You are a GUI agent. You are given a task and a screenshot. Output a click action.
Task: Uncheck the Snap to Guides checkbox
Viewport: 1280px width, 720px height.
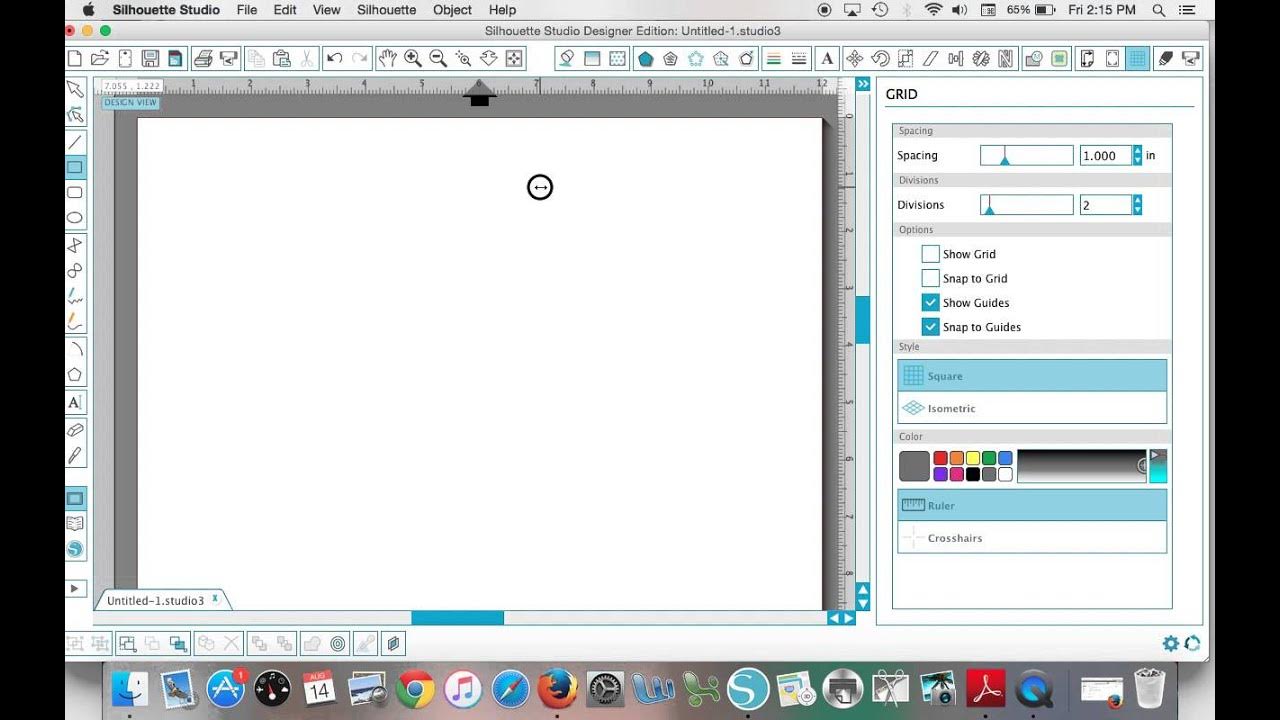(930, 326)
